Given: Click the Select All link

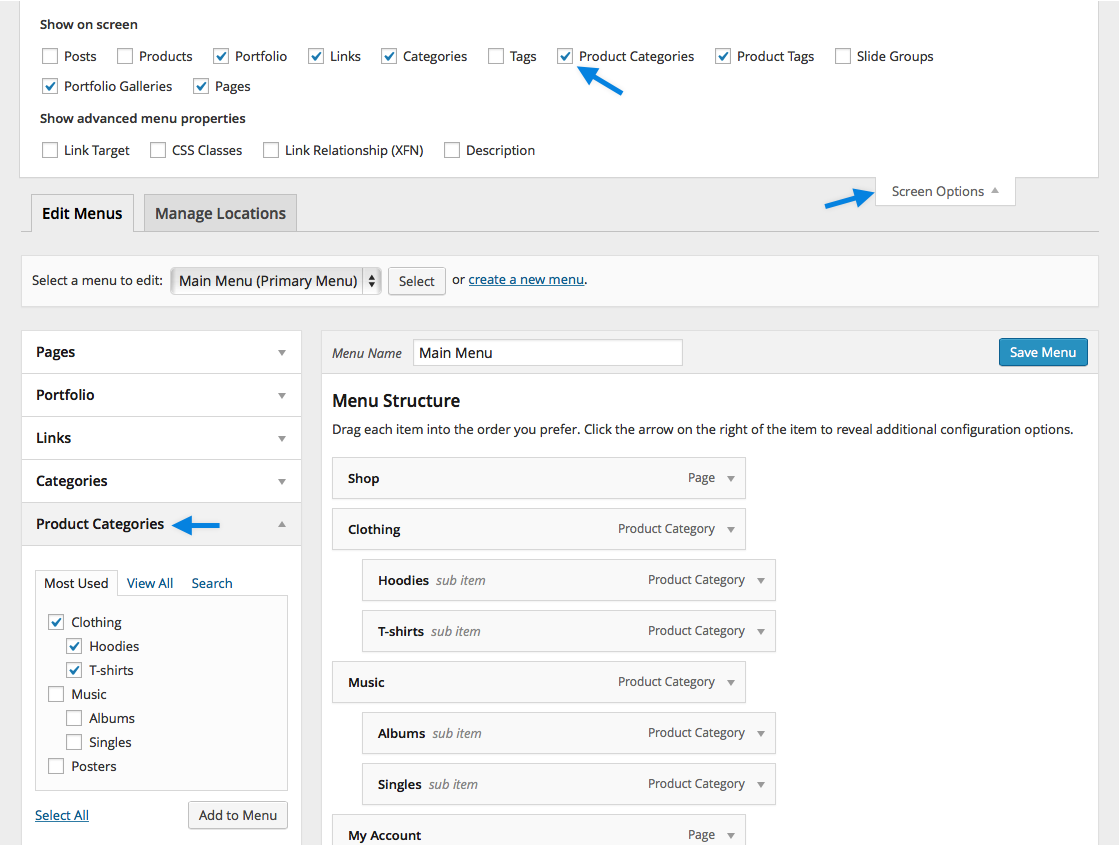Looking at the screenshot, I should [62, 815].
